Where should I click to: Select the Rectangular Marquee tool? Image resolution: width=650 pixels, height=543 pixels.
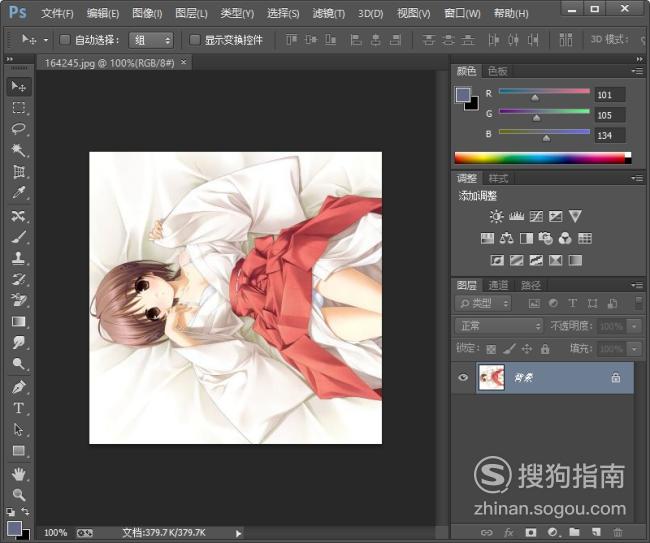[19, 108]
